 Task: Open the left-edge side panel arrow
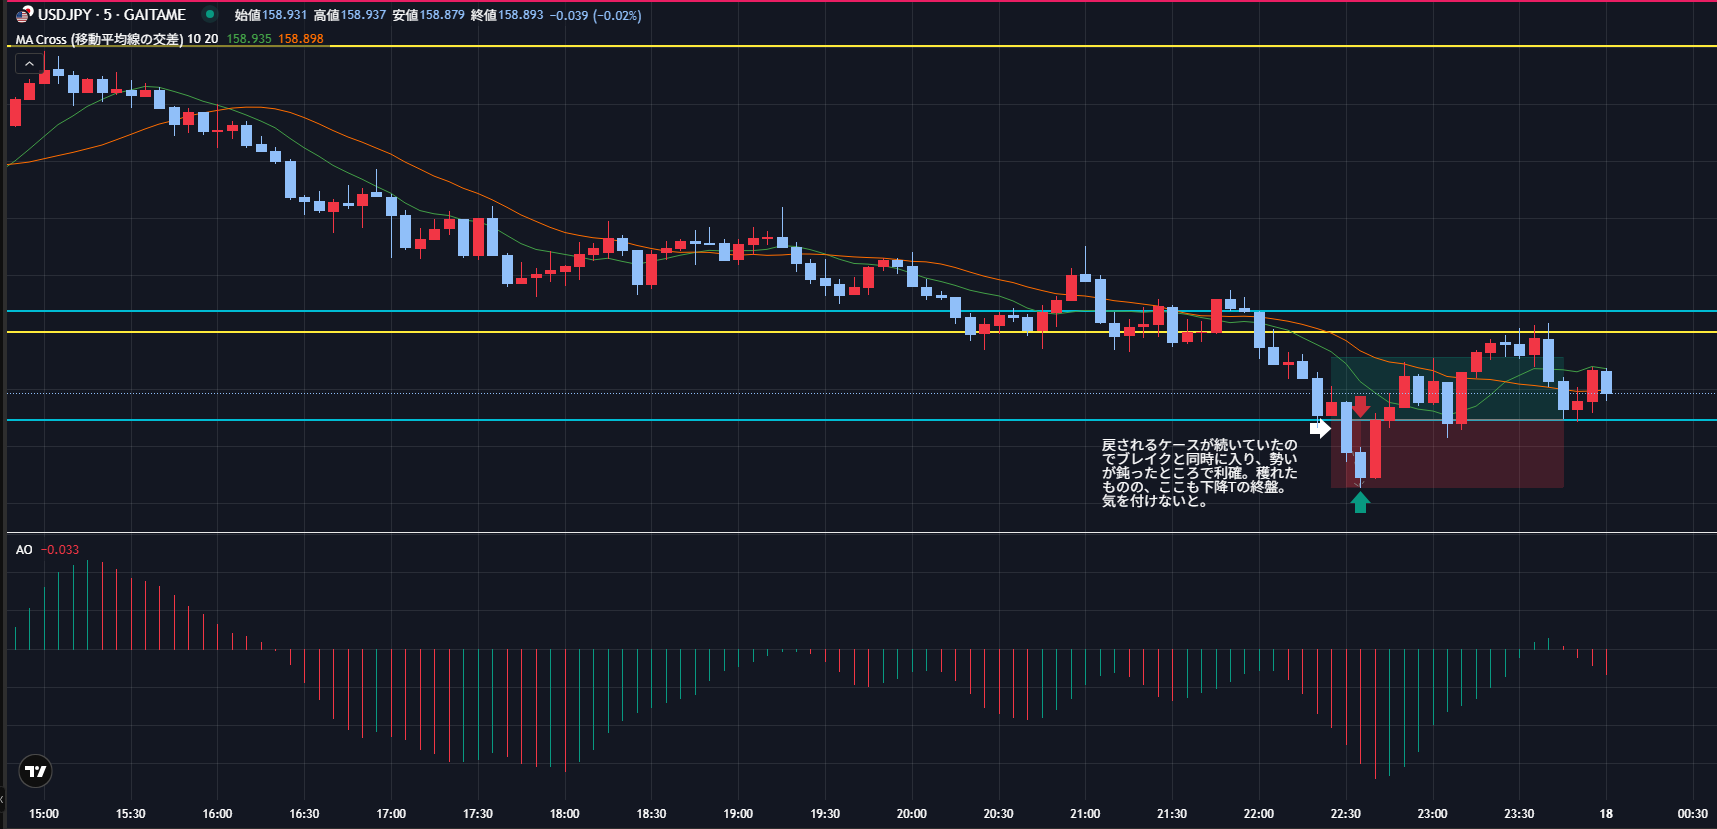point(3,799)
